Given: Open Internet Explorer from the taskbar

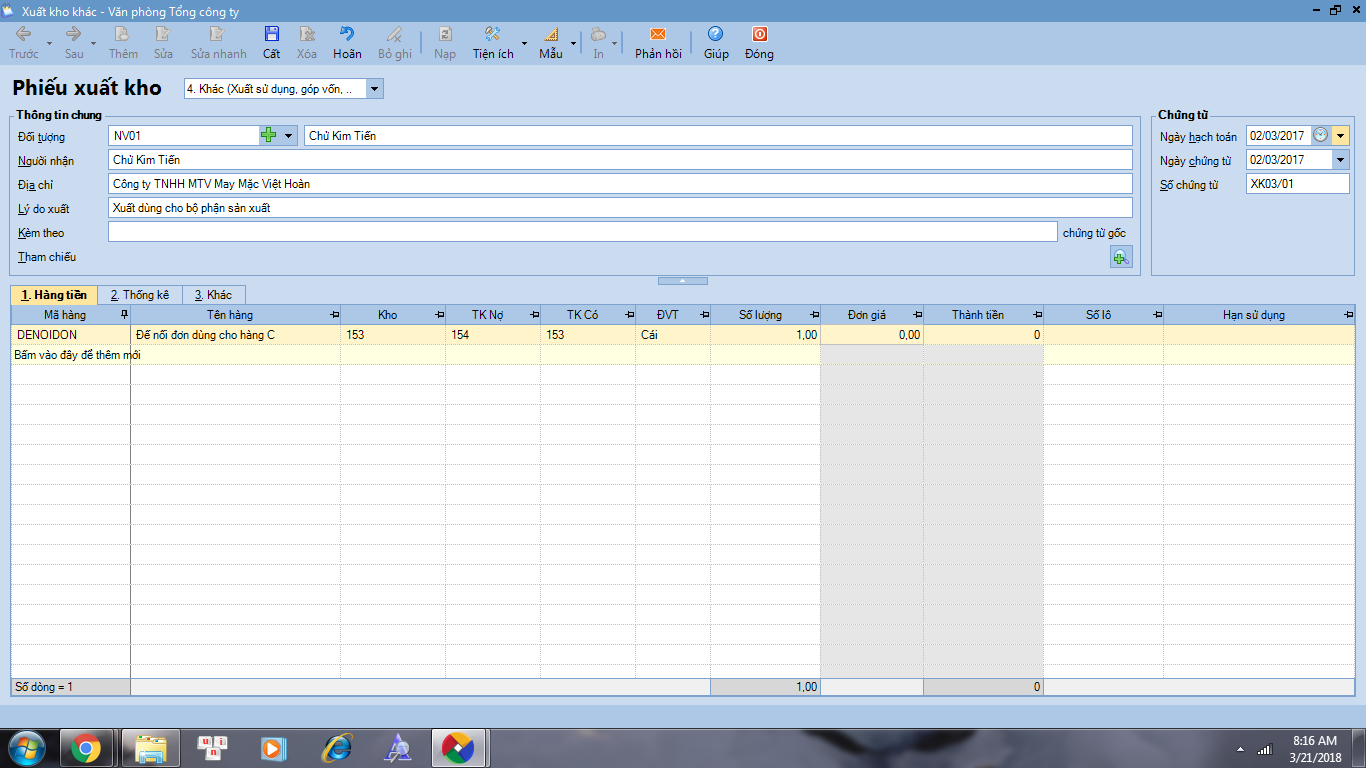Looking at the screenshot, I should 336,748.
